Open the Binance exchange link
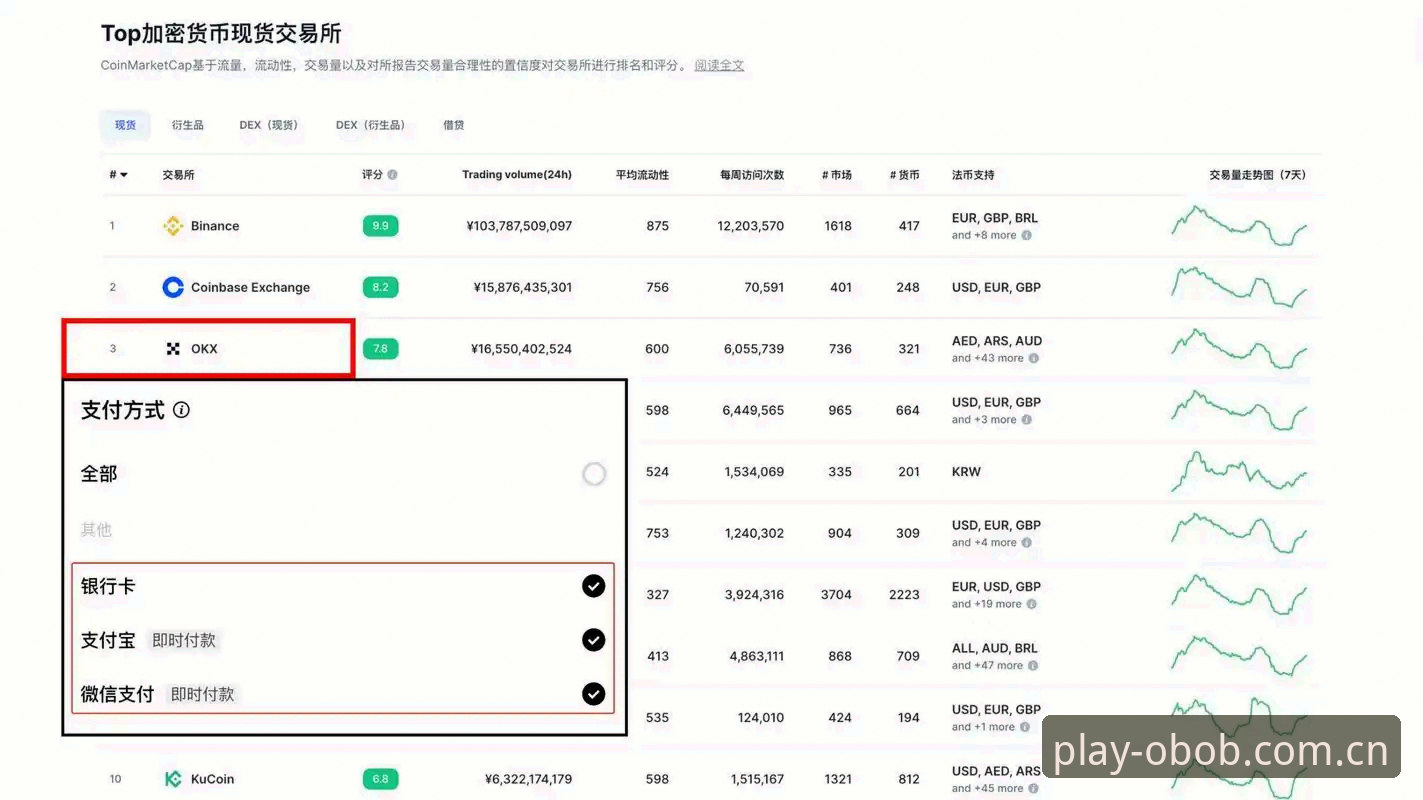Screen dimensions: 1423x800 click(x=215, y=226)
